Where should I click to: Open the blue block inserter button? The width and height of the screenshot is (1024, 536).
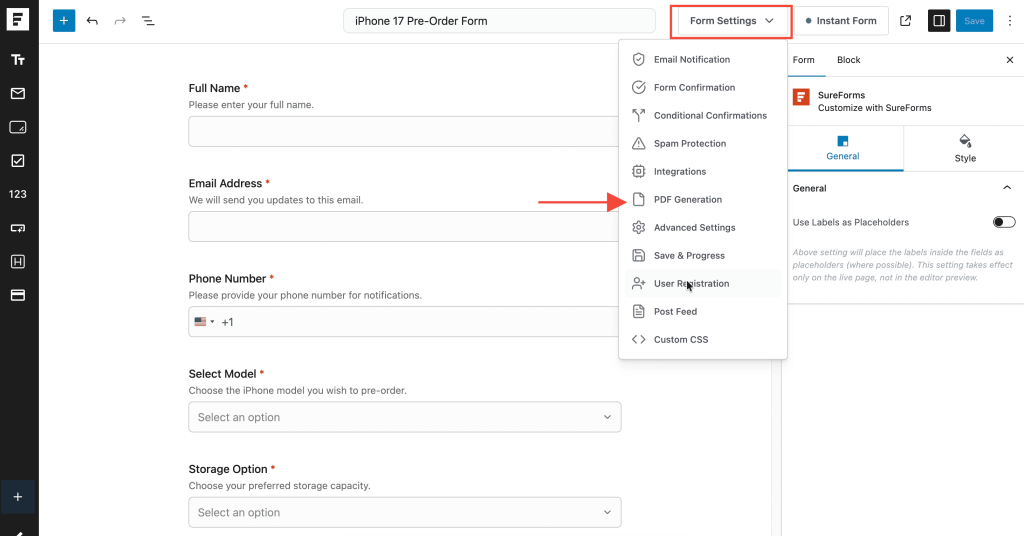pos(64,21)
